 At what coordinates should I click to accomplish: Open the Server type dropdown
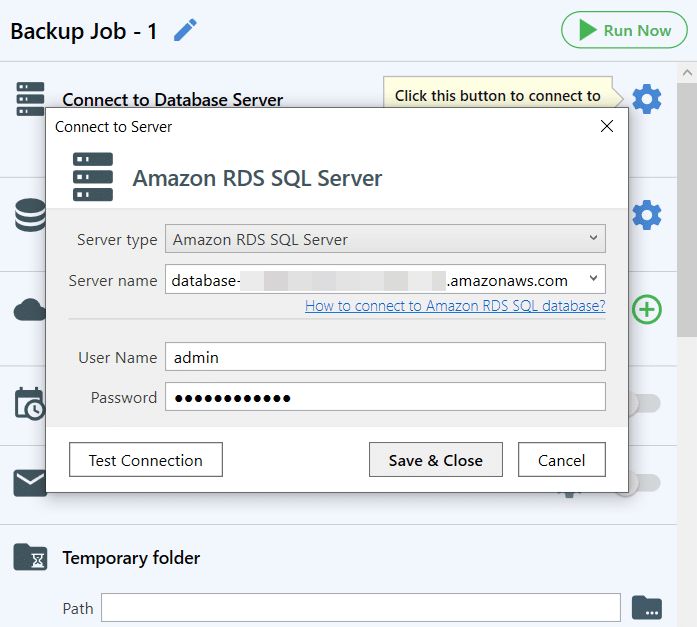pos(385,239)
